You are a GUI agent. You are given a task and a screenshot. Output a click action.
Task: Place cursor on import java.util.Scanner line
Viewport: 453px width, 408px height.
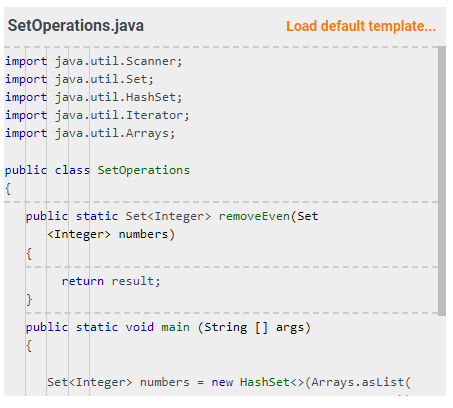click(x=94, y=61)
